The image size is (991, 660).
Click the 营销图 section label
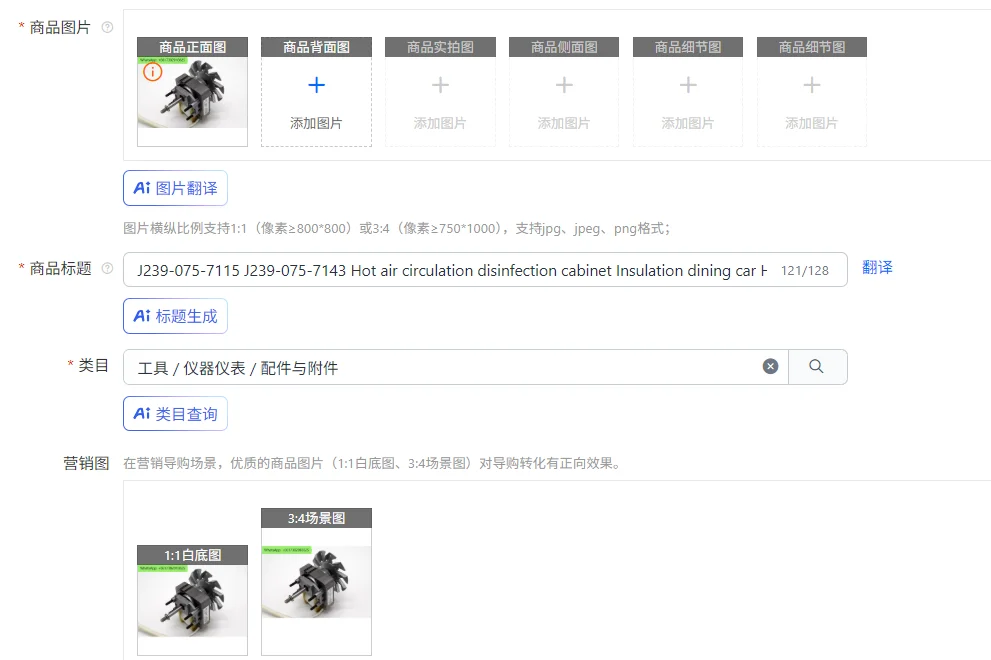pos(86,463)
